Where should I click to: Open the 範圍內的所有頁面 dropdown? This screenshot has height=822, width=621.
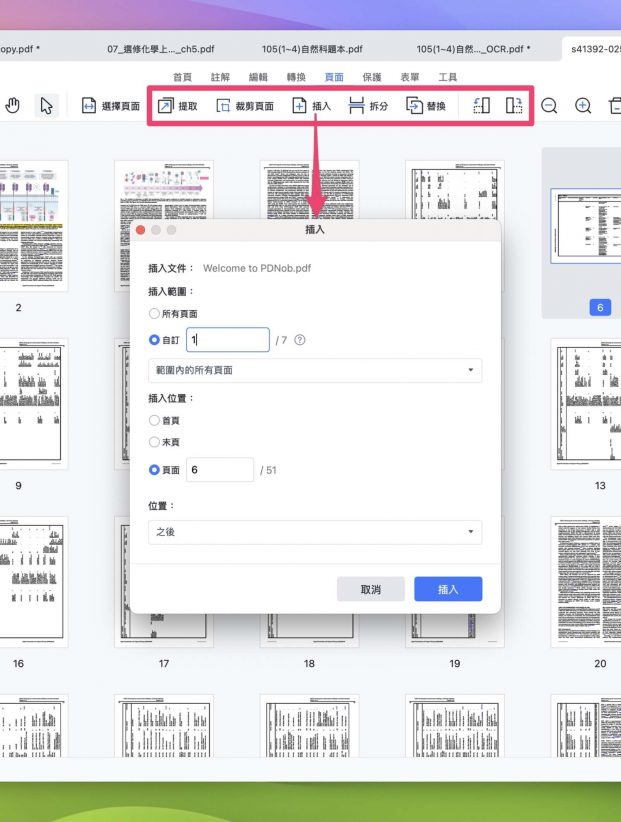315,370
